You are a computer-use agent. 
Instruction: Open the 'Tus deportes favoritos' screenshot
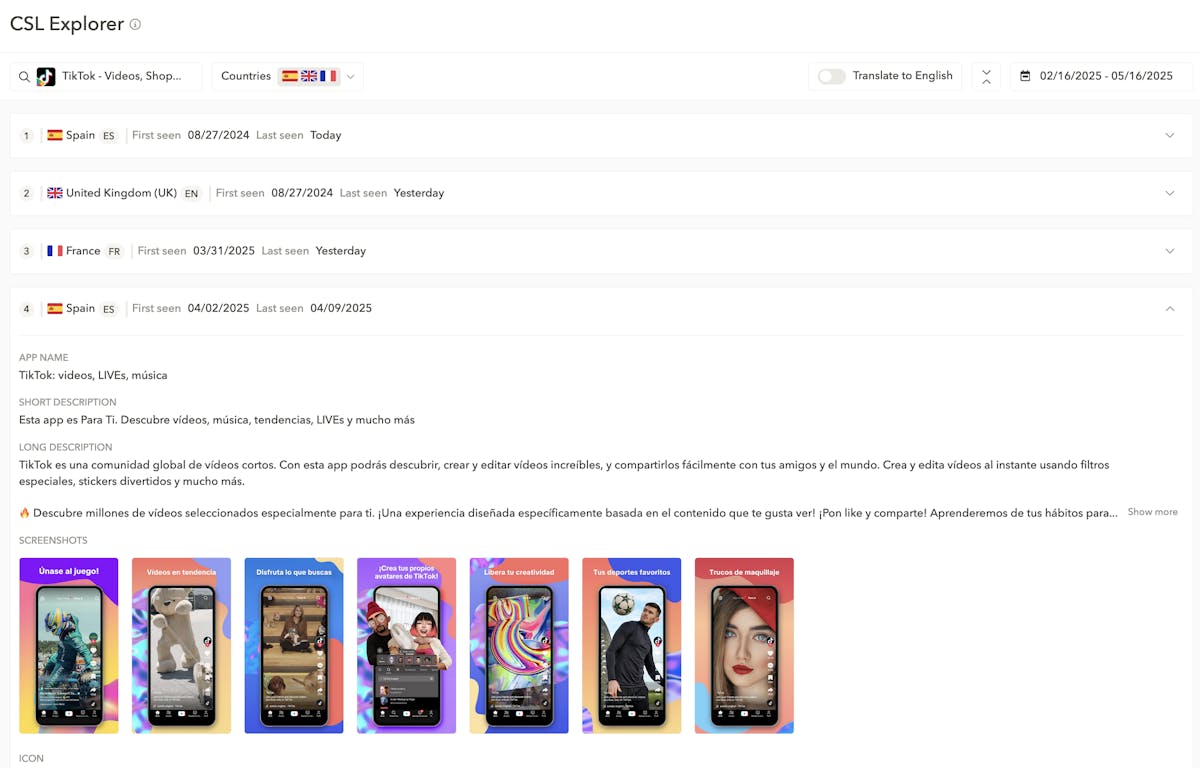[631, 645]
